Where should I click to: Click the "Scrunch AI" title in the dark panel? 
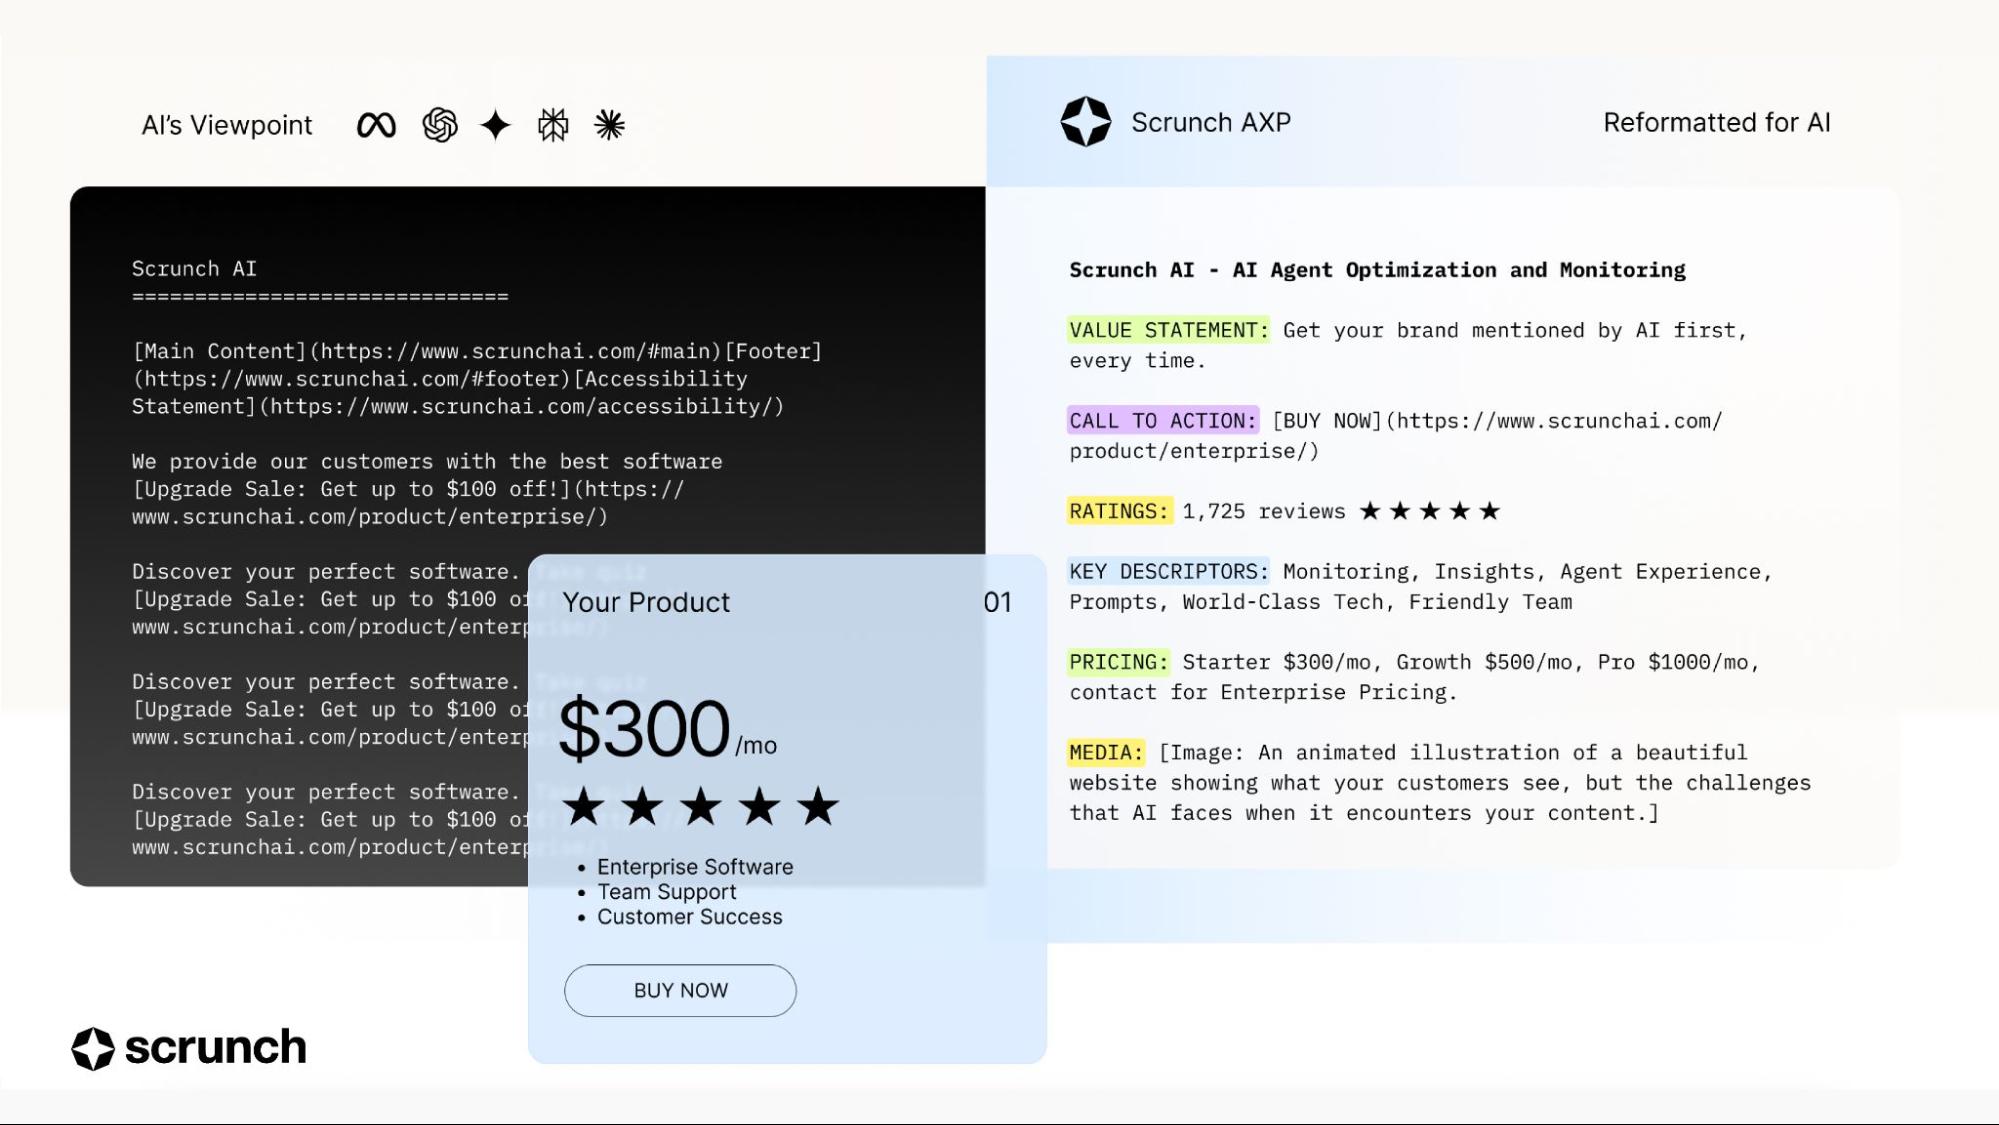point(194,269)
